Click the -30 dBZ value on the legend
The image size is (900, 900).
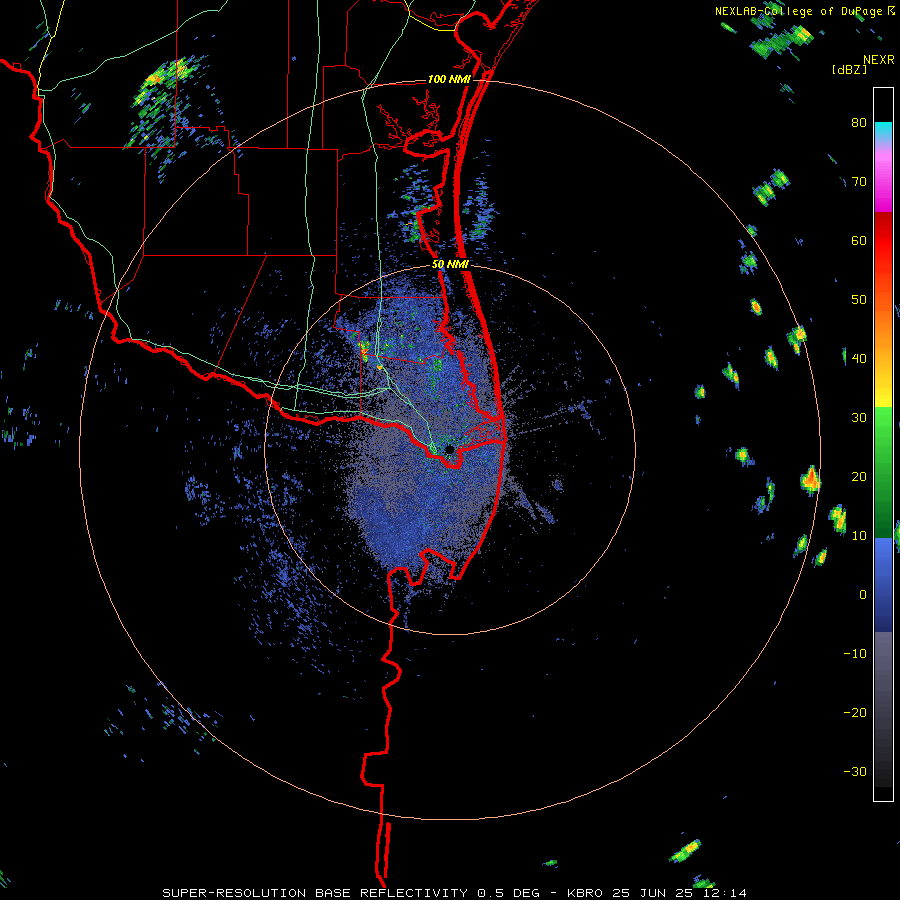point(855,771)
